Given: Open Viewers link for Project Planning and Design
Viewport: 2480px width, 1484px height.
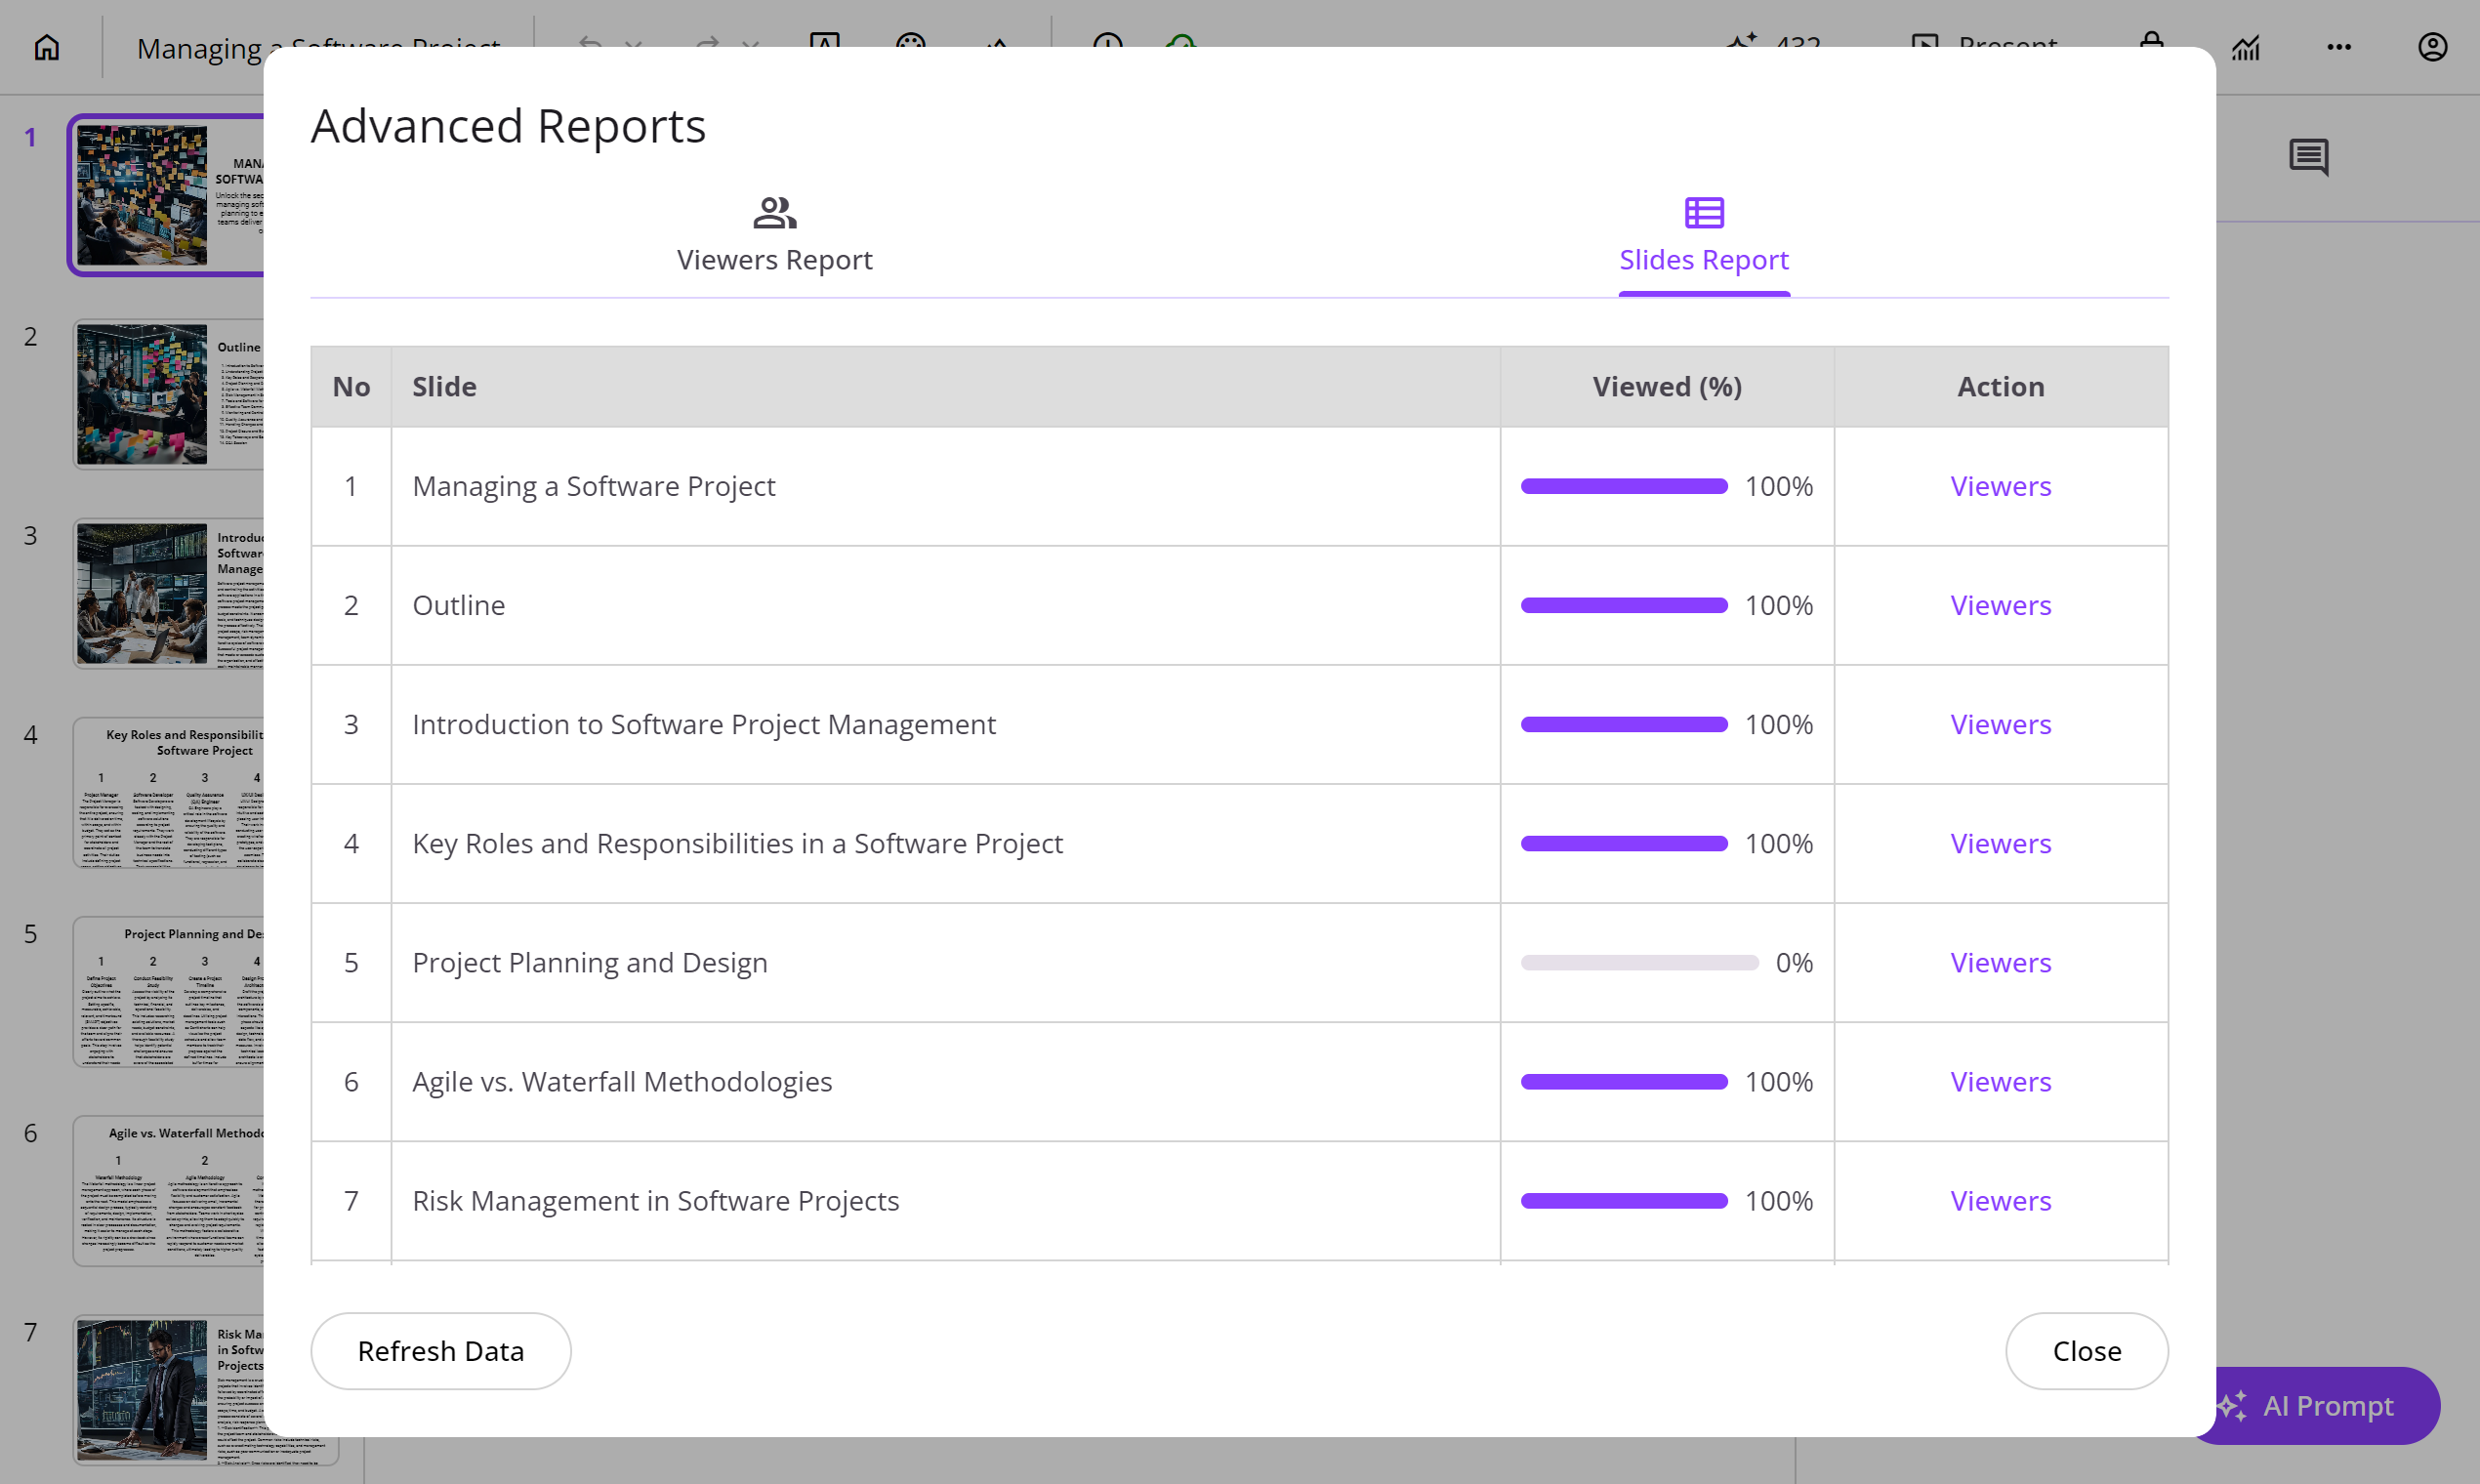Looking at the screenshot, I should coord(2000,962).
